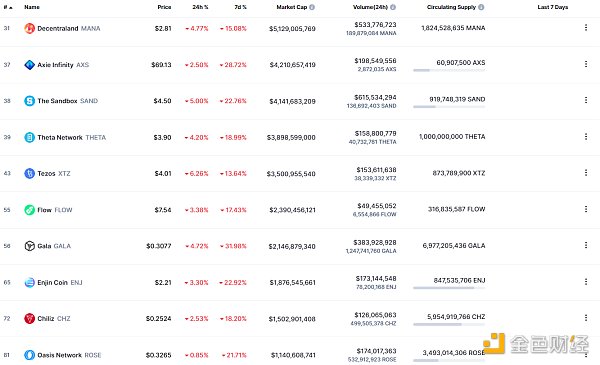Click the Axie Infinity diamond logo
The image size is (600, 365).
pyautogui.click(x=29, y=65)
